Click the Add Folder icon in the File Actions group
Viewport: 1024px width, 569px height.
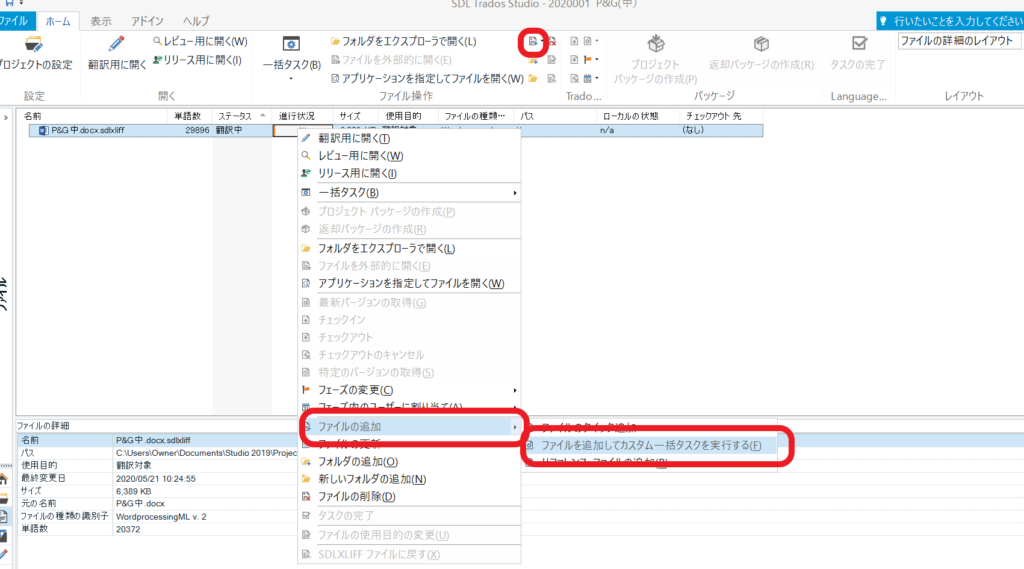coord(533,60)
